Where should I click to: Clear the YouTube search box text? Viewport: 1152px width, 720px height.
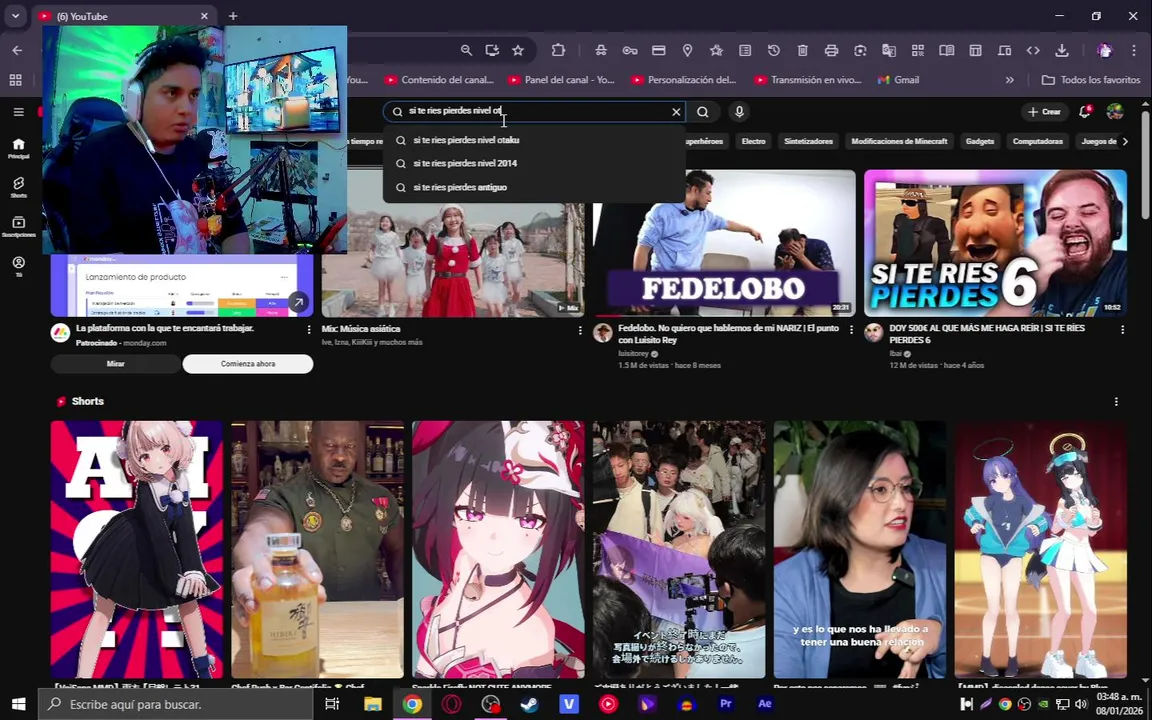pos(676,112)
